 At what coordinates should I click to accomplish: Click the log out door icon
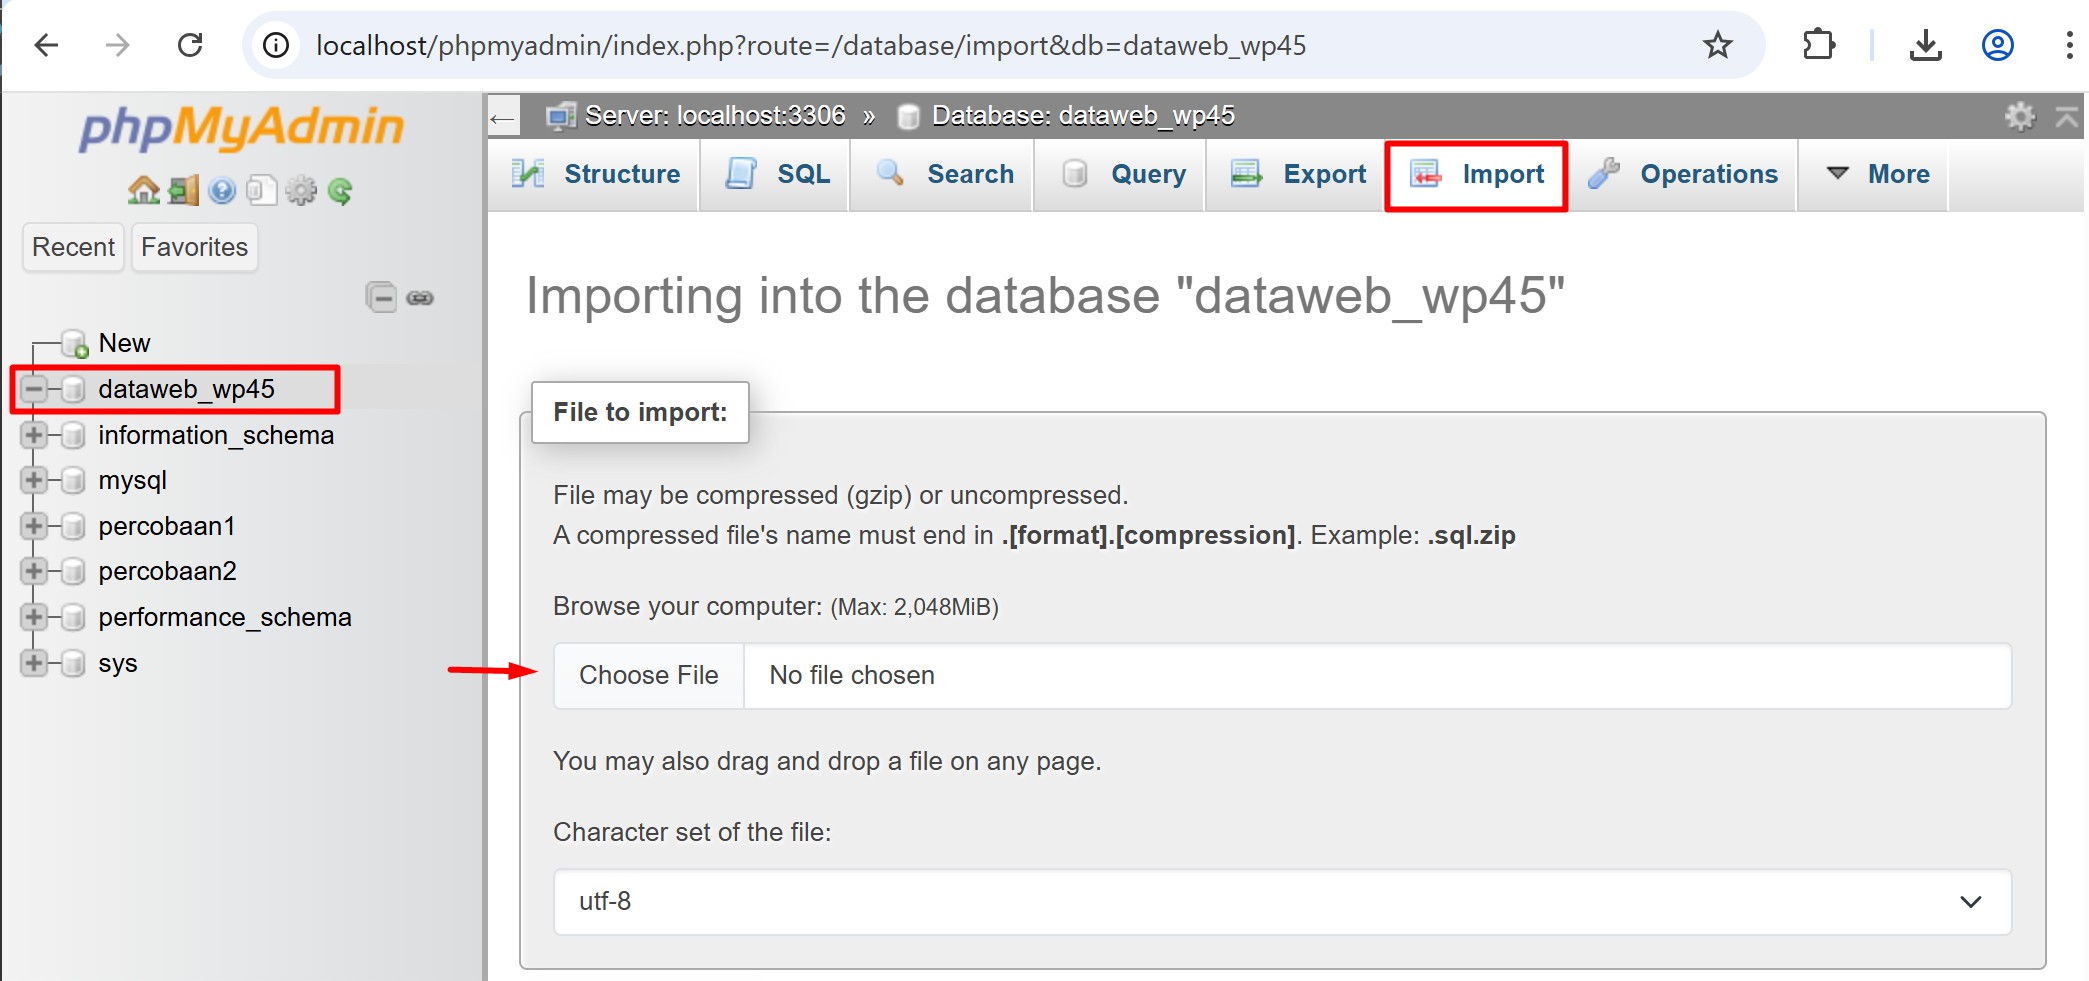183,190
